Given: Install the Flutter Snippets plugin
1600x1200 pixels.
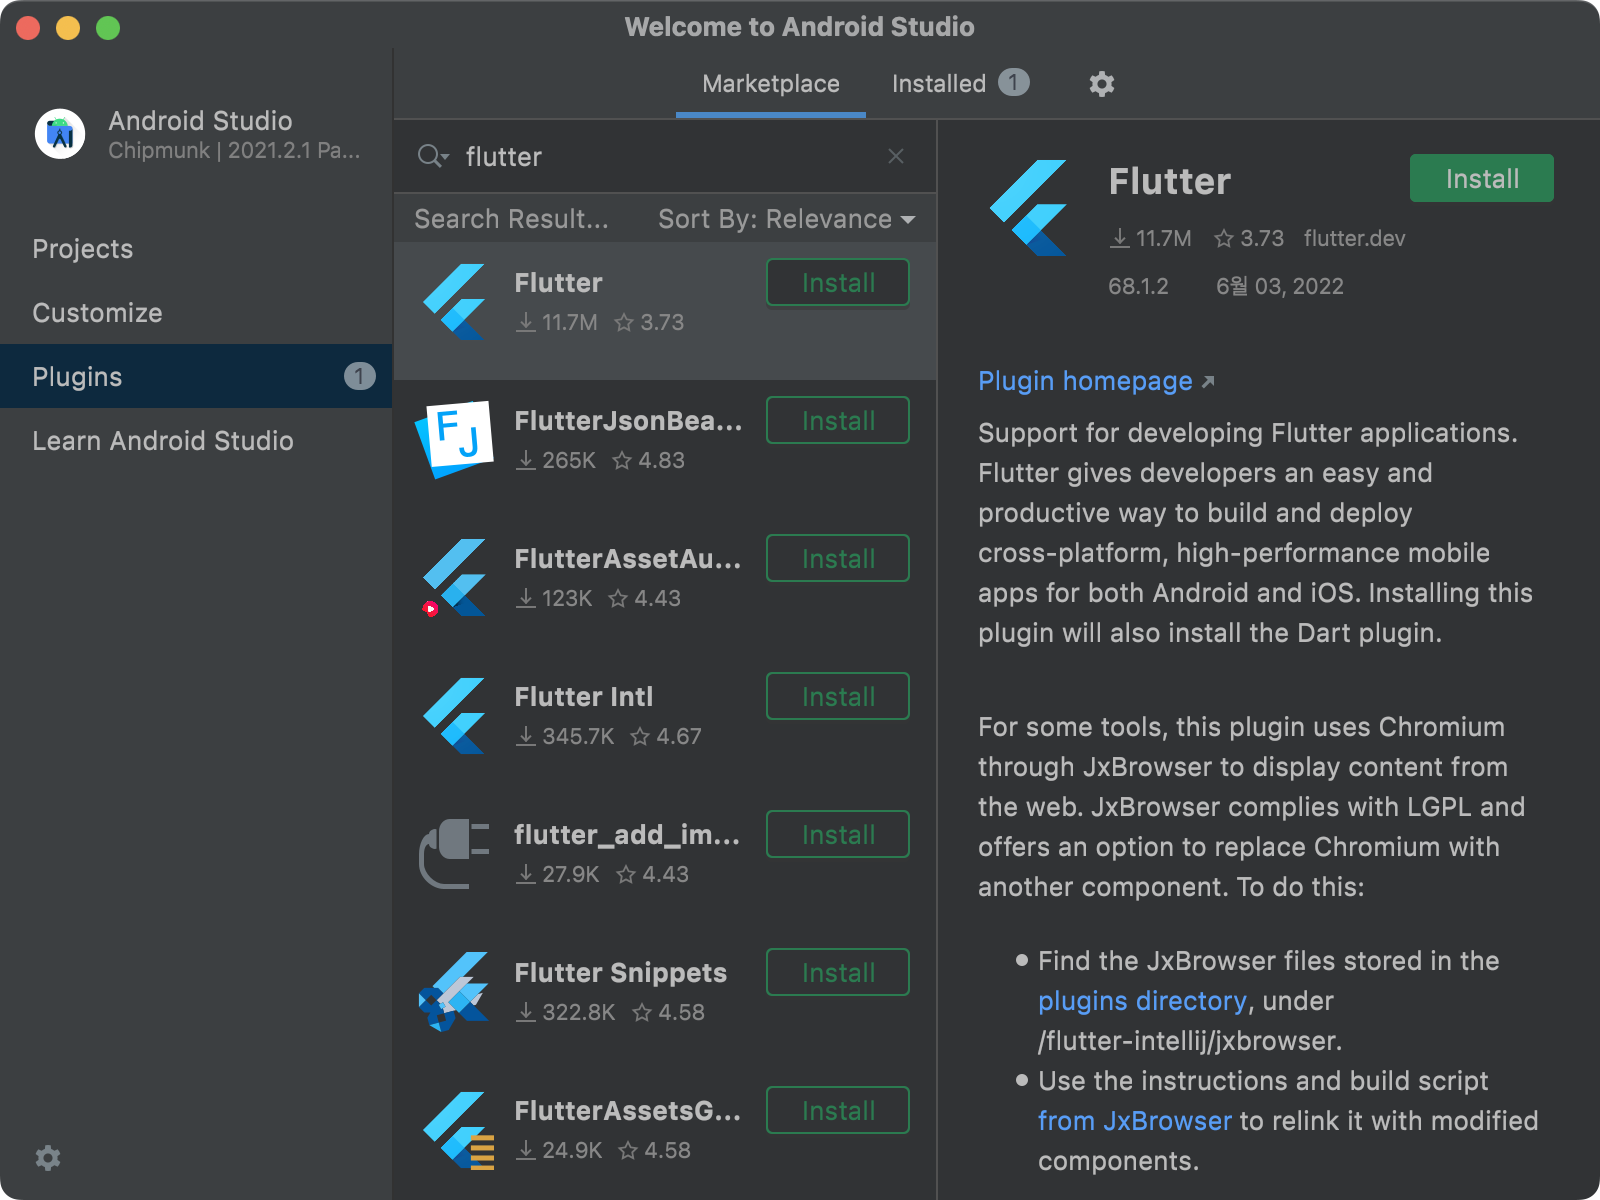Looking at the screenshot, I should 838,973.
